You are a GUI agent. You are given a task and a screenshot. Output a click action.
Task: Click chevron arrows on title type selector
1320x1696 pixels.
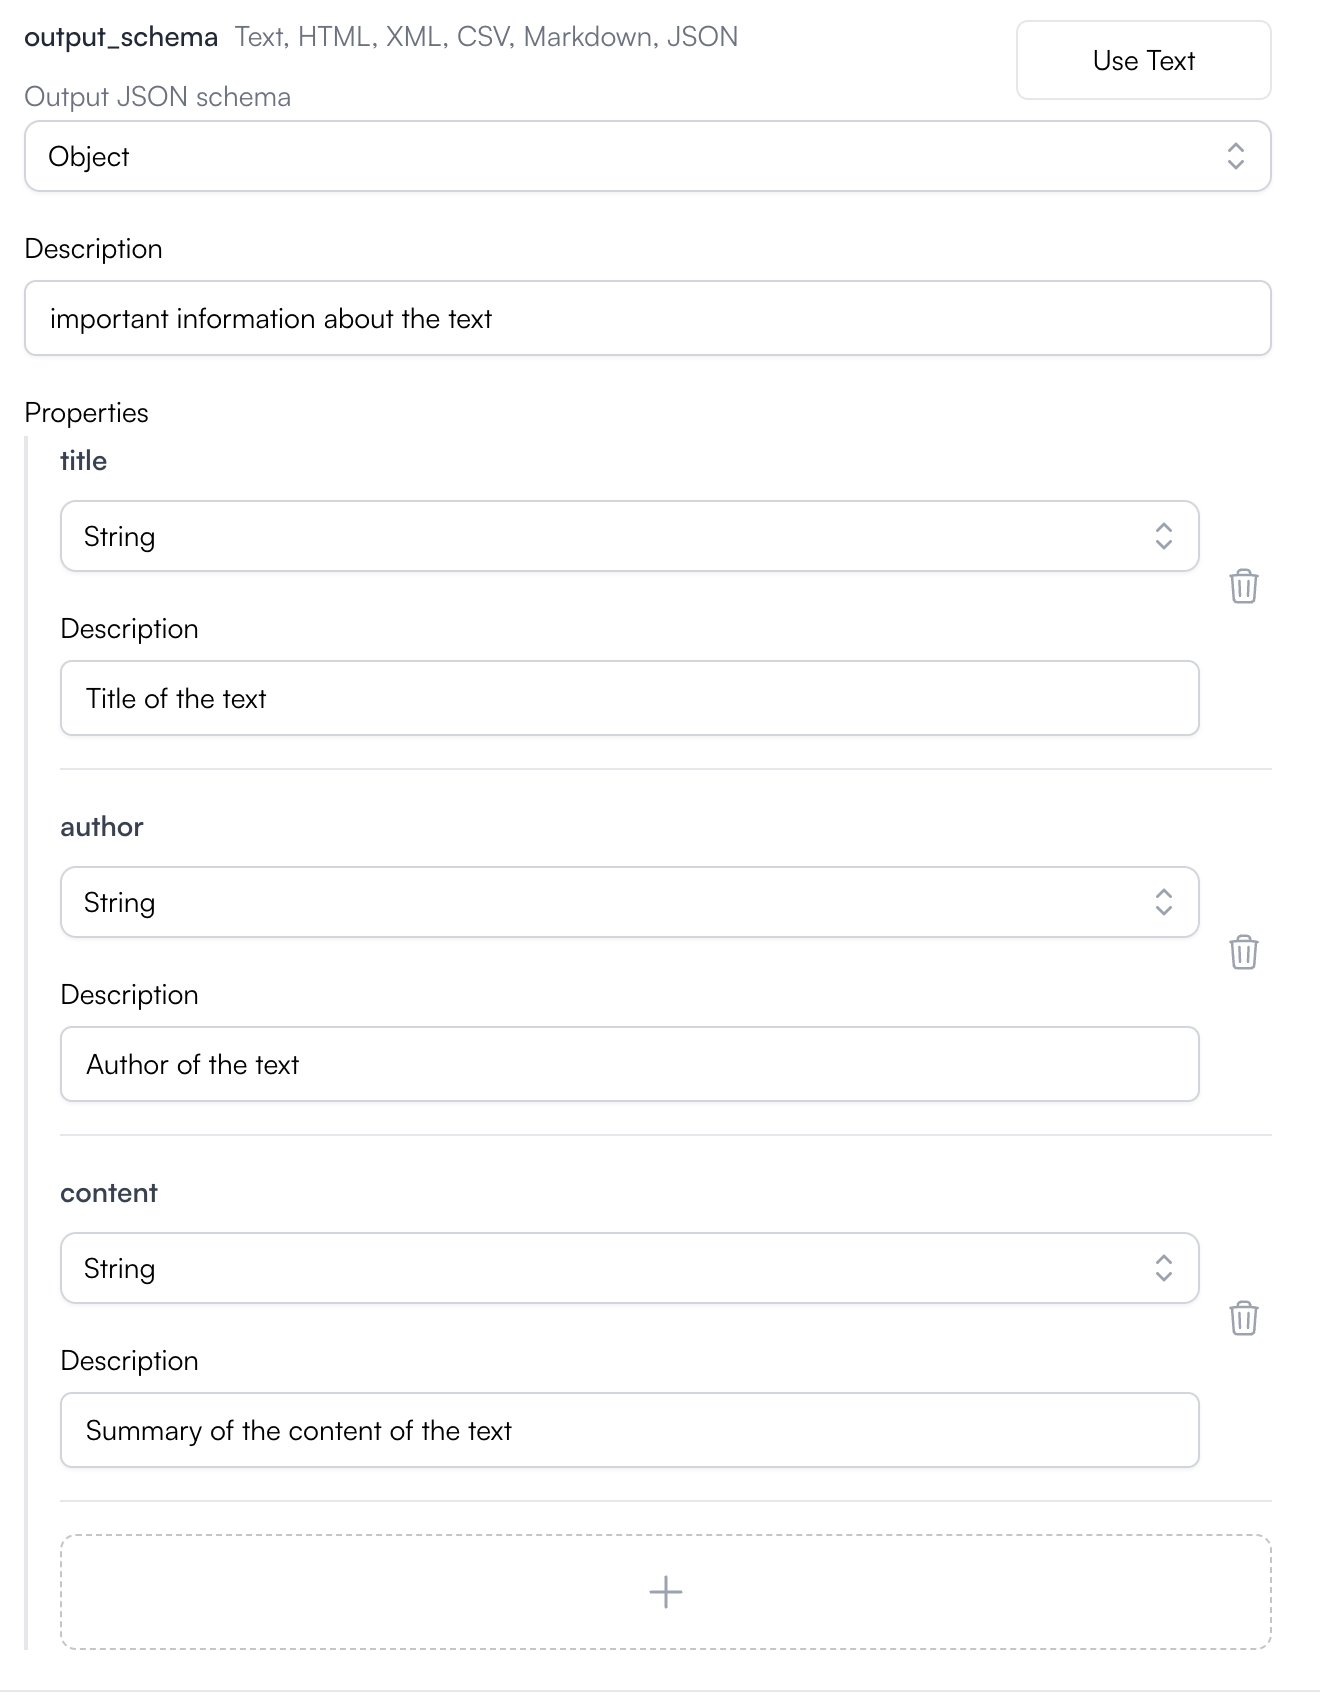click(x=1164, y=536)
